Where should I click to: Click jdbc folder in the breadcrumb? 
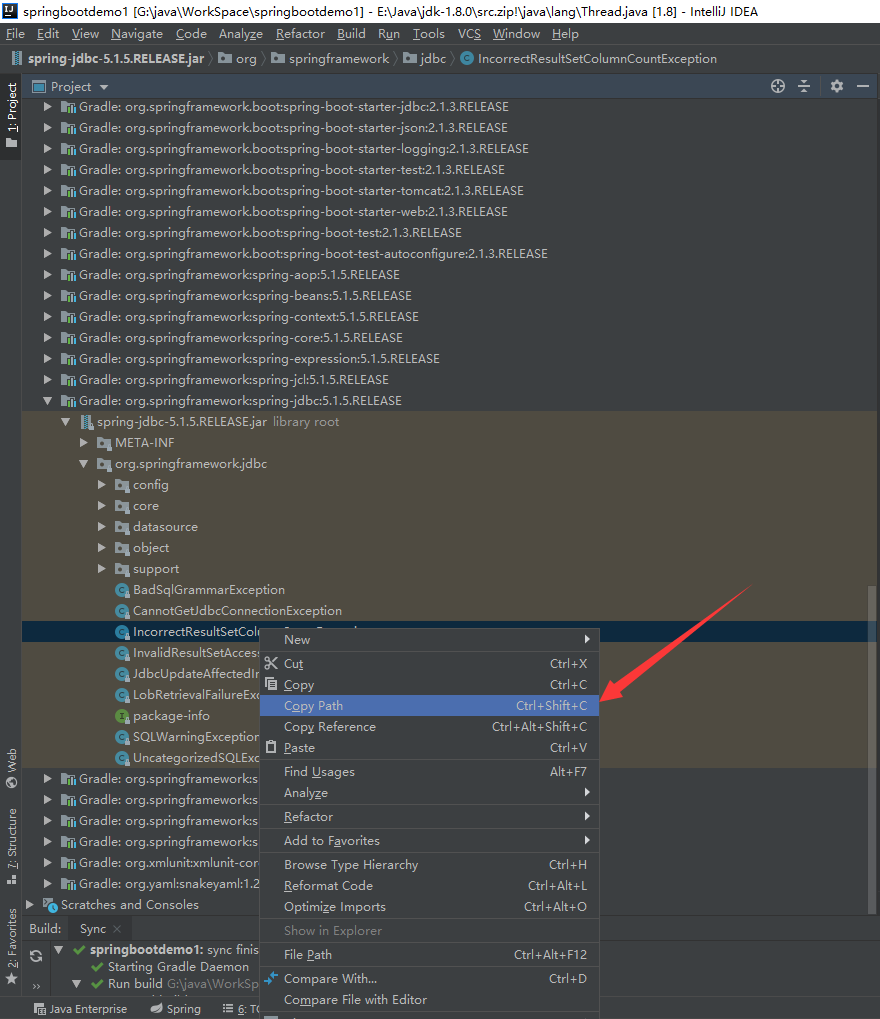425,58
